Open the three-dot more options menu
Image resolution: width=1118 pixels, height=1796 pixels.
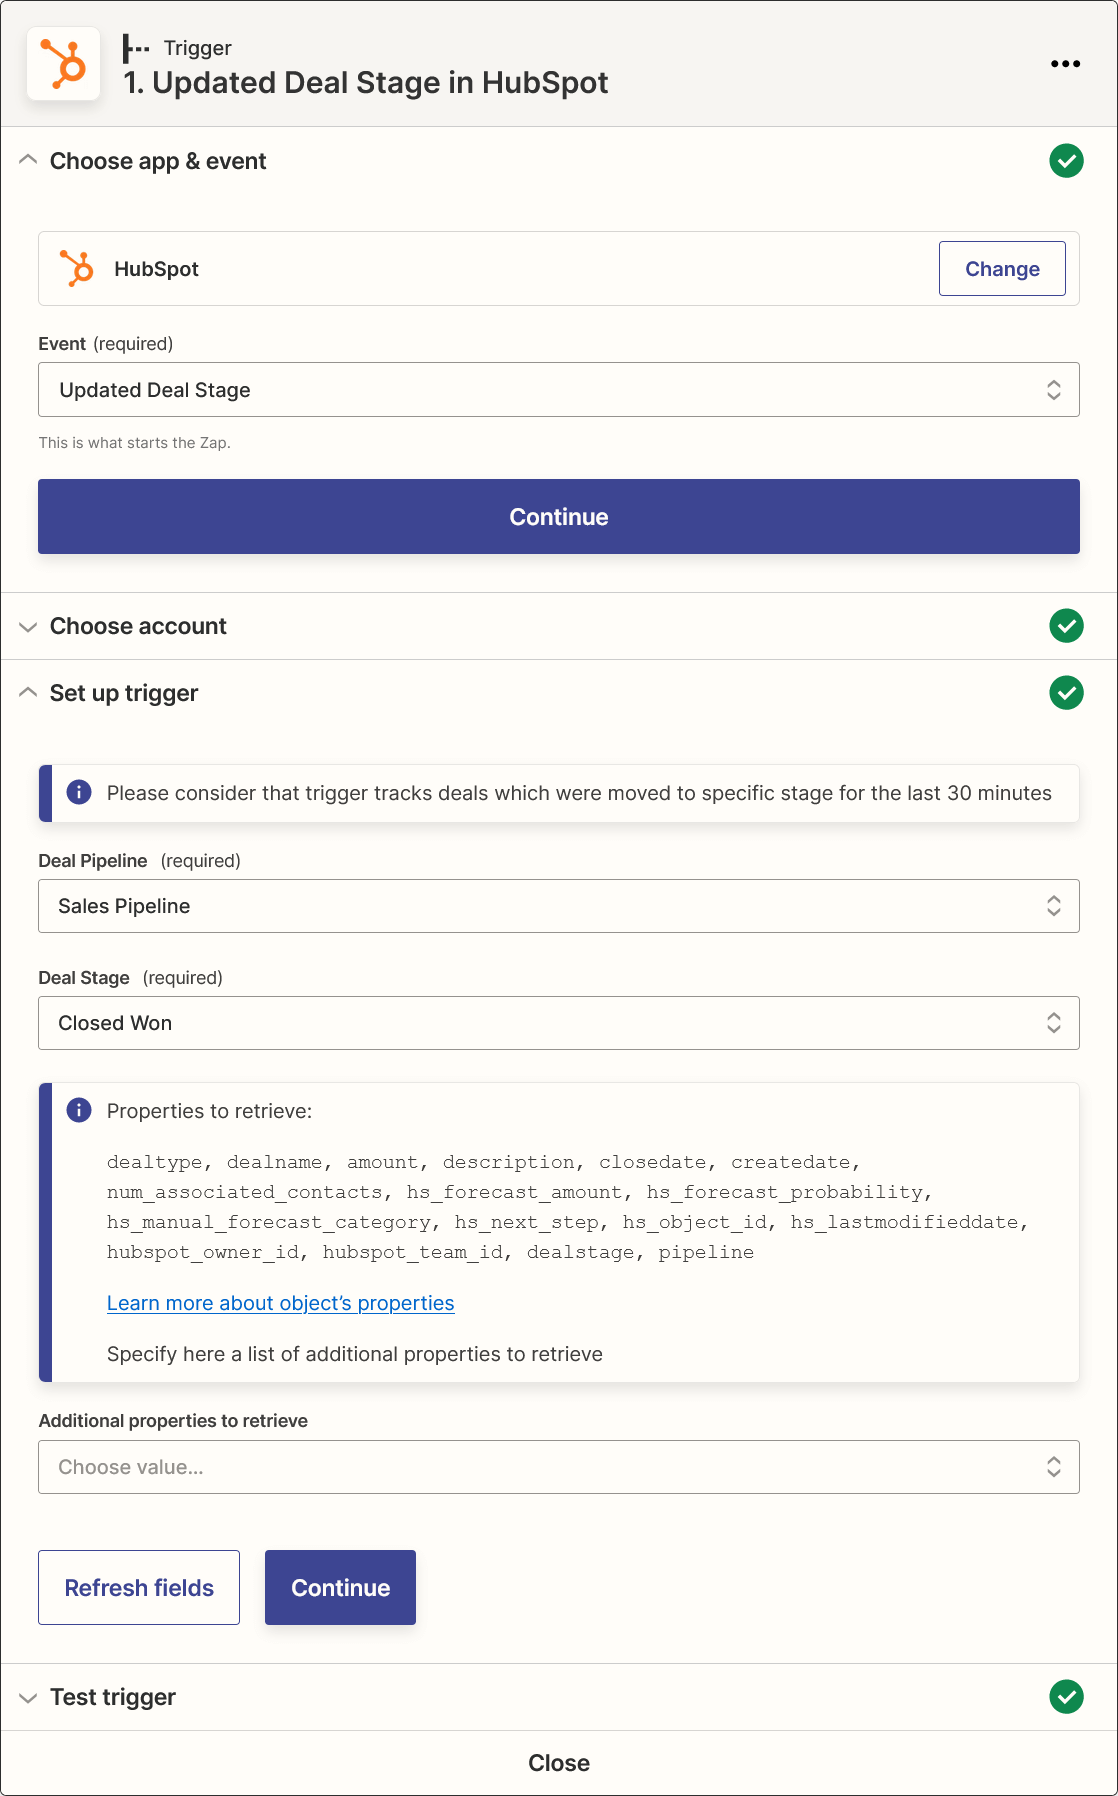click(x=1065, y=64)
